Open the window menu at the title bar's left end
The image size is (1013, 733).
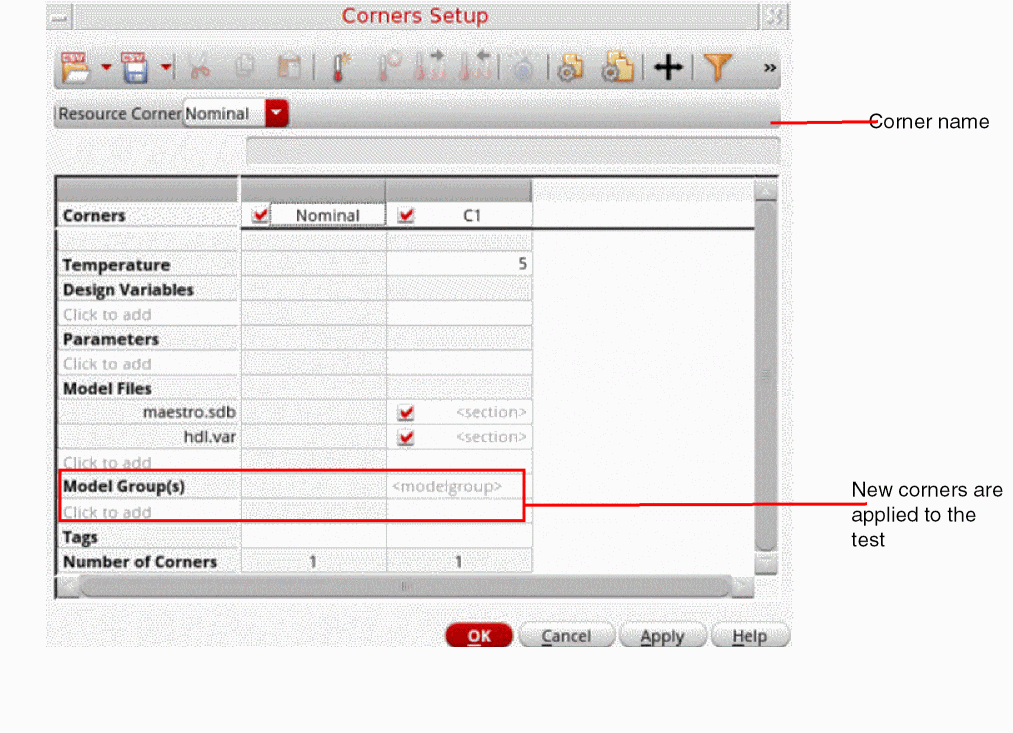[59, 17]
